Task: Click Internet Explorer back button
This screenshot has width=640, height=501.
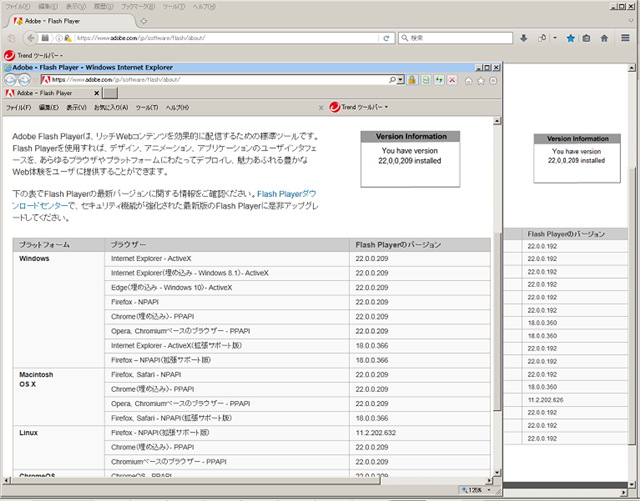Action: click(x=11, y=80)
